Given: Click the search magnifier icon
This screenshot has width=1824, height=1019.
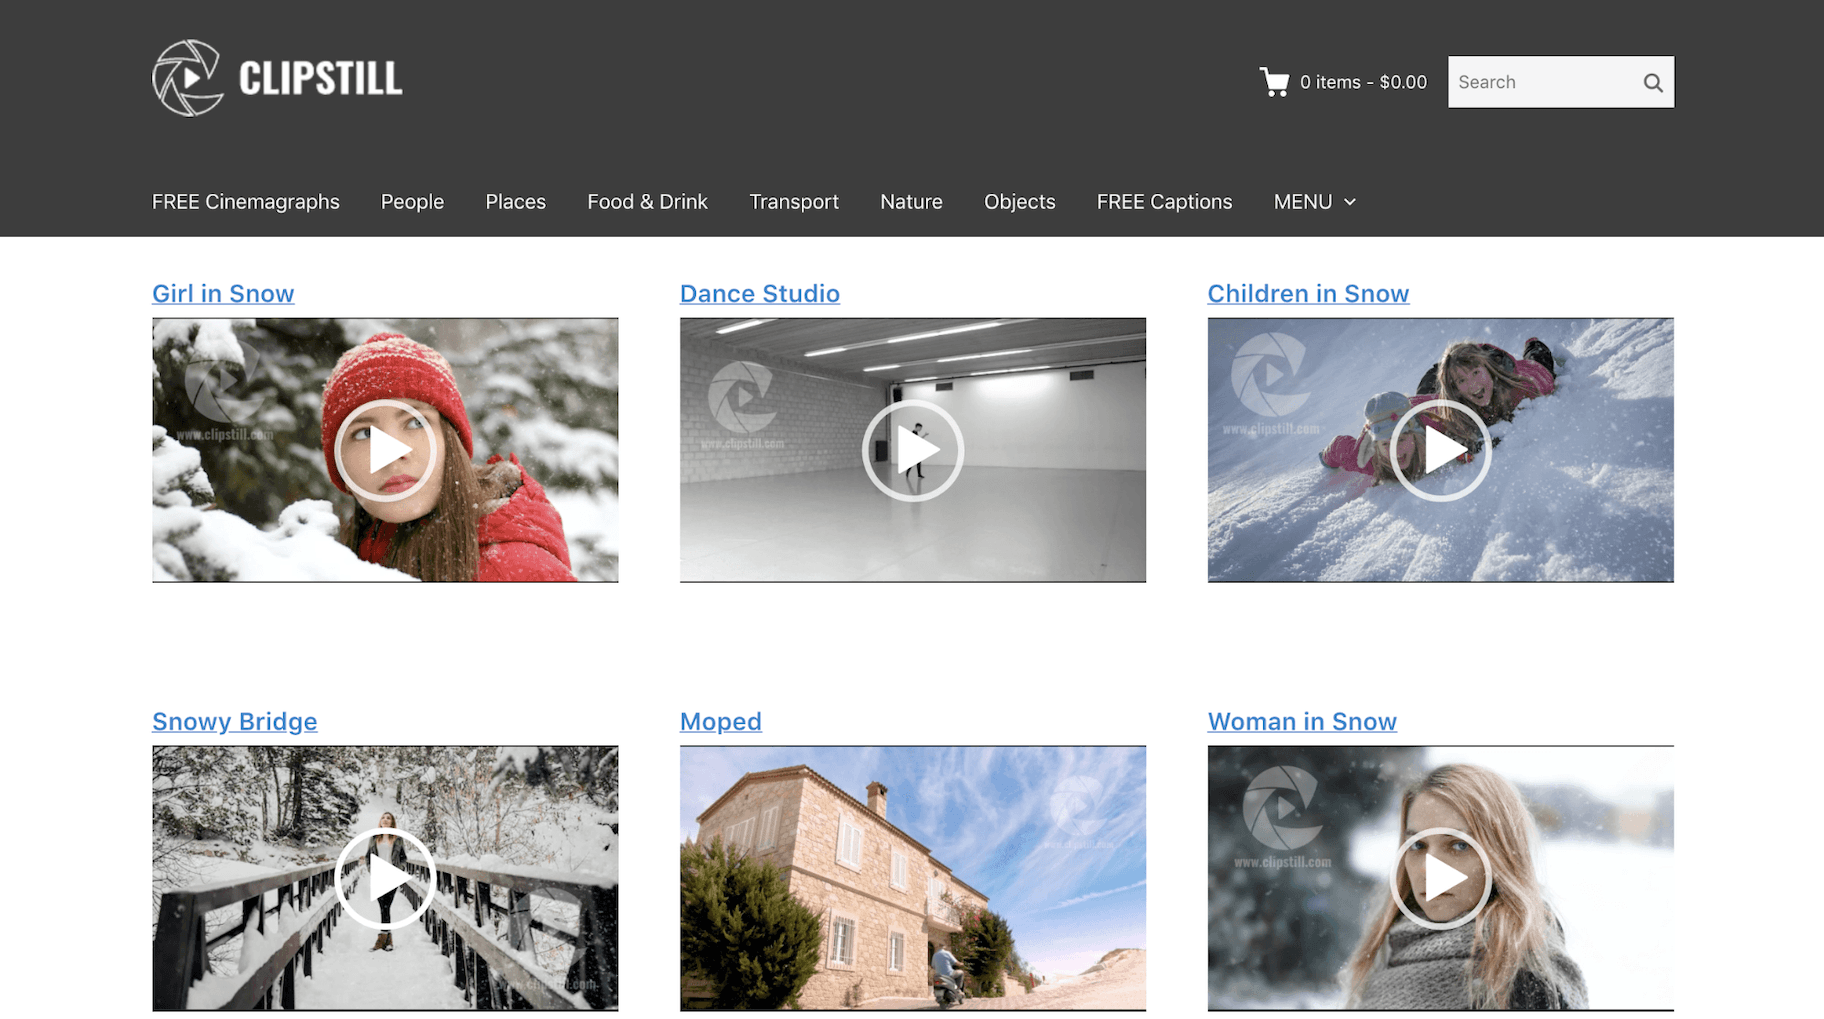Looking at the screenshot, I should coord(1653,83).
